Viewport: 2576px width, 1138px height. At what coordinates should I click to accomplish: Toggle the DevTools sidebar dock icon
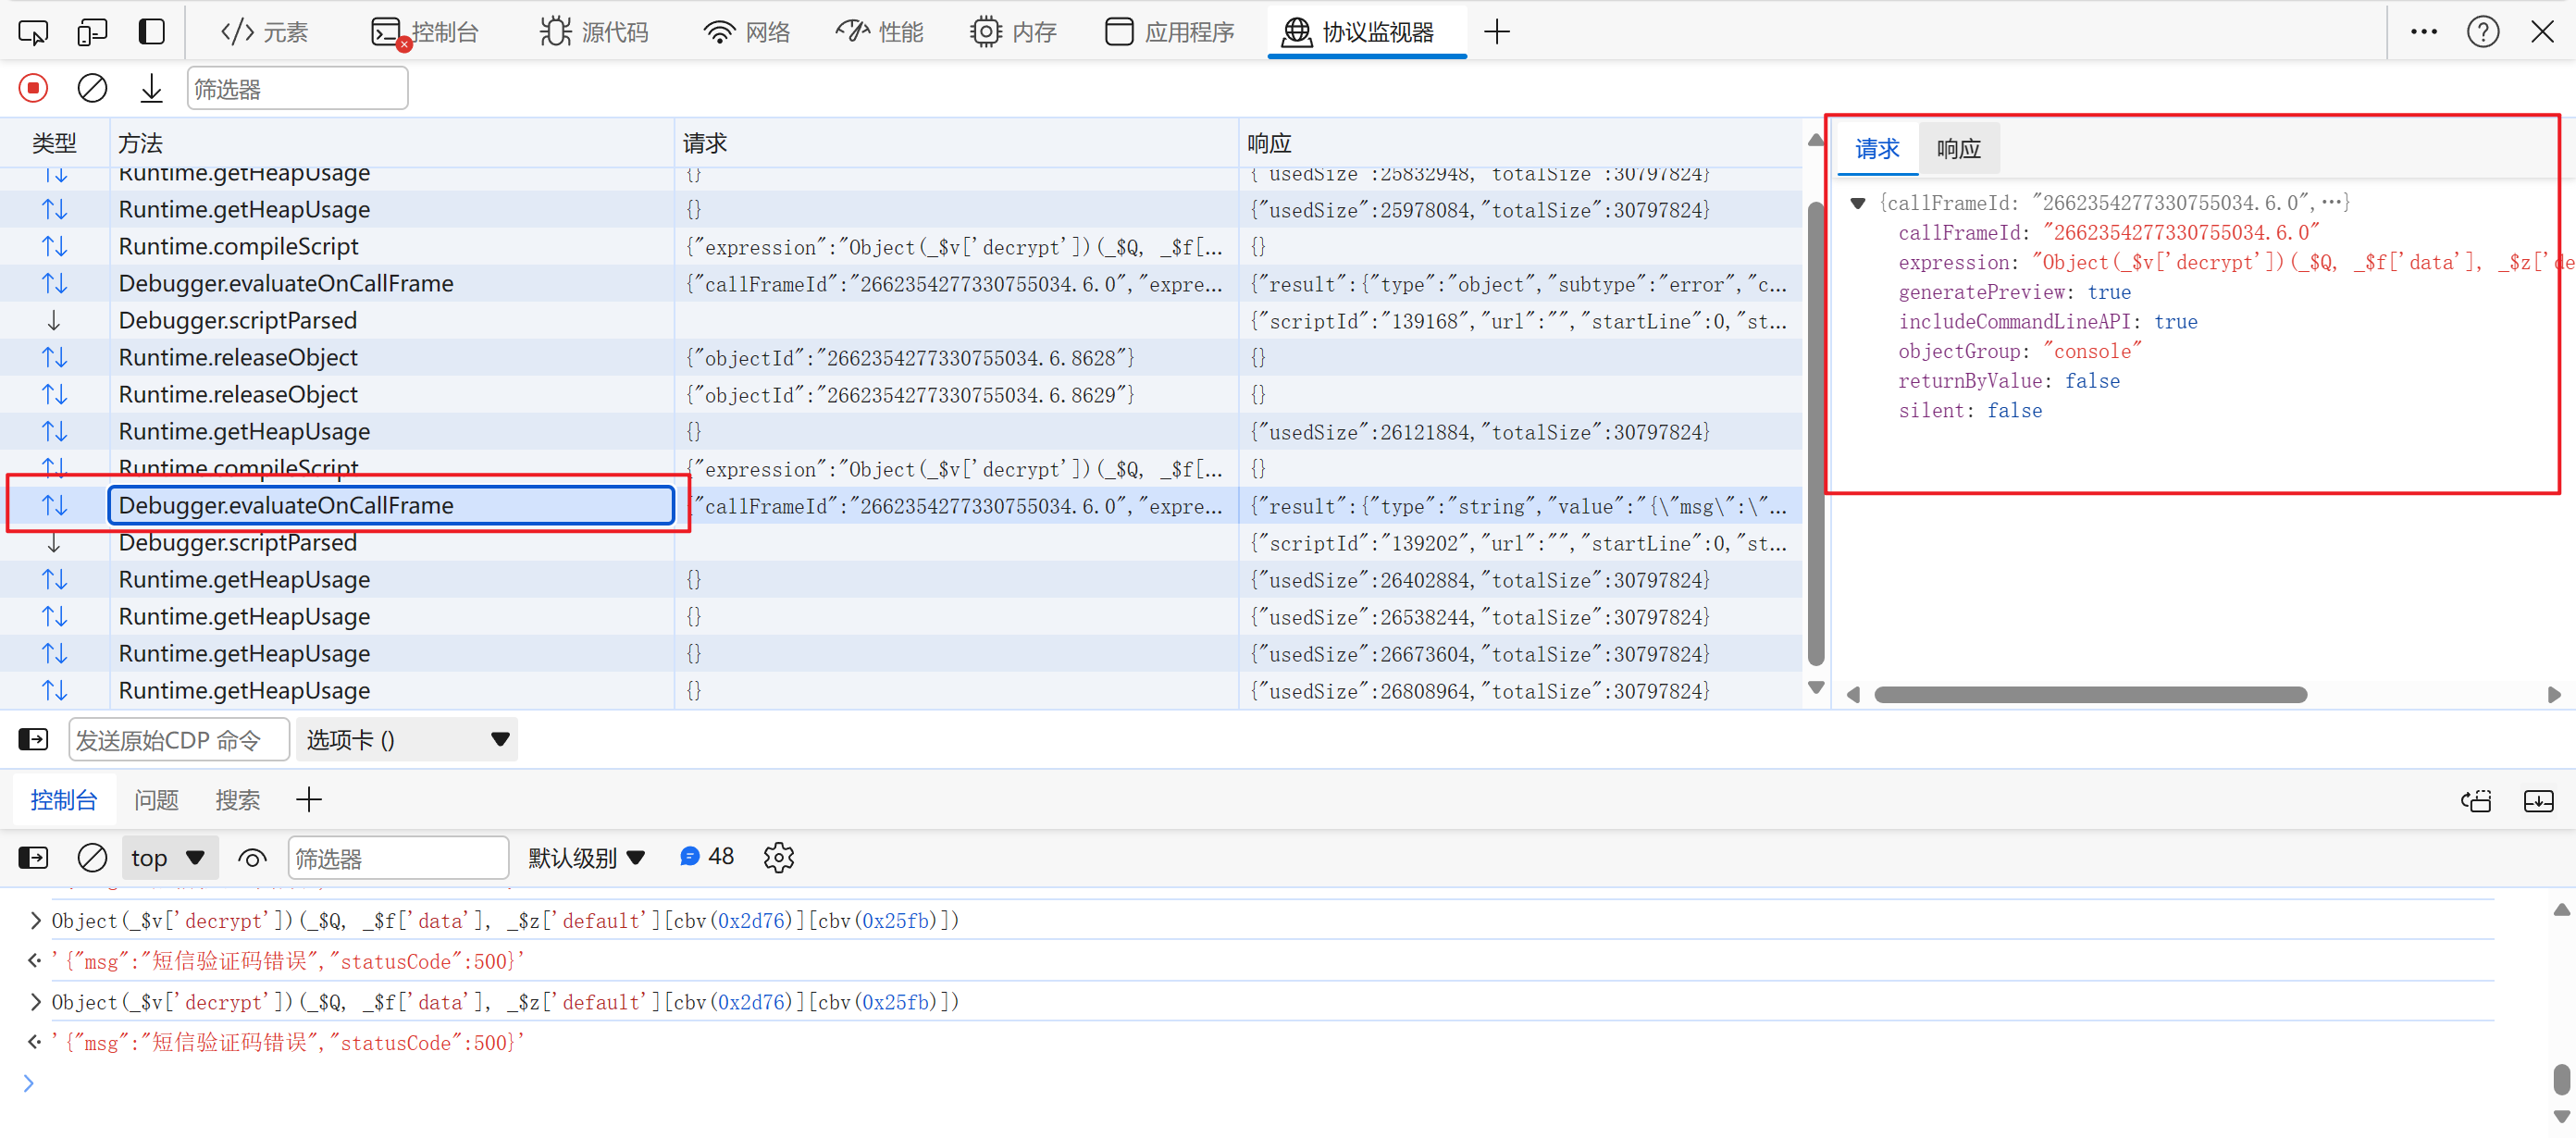[151, 32]
